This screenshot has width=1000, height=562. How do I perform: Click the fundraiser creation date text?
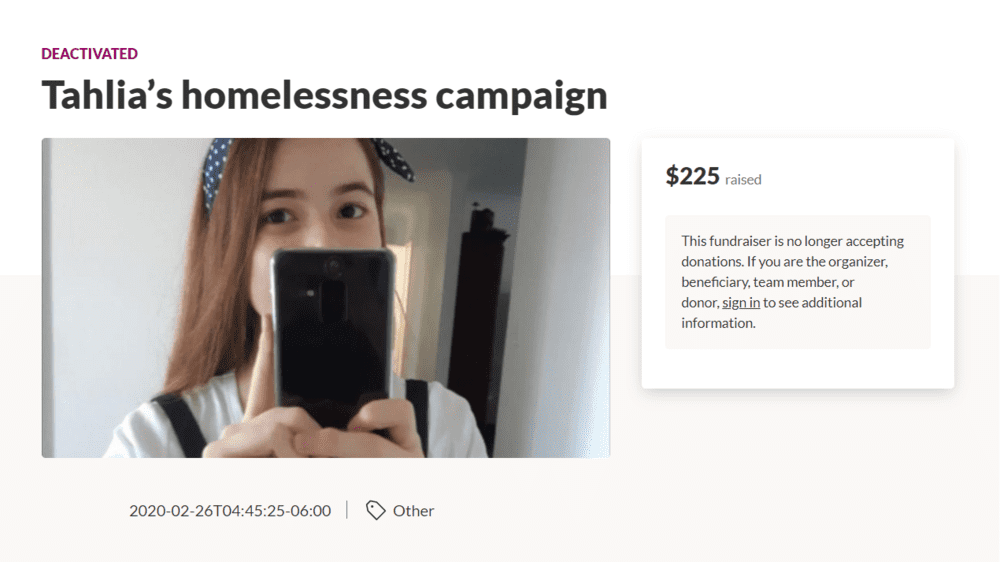pyautogui.click(x=230, y=511)
